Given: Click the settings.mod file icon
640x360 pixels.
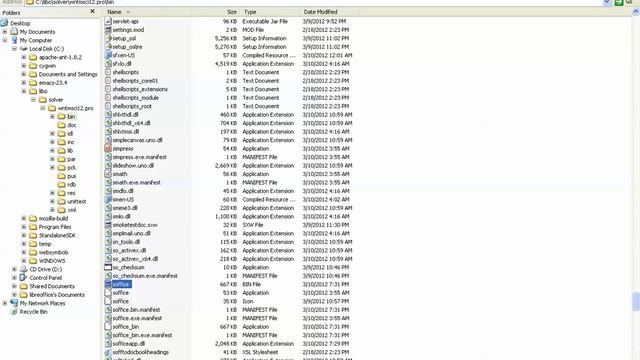Looking at the screenshot, I should pyautogui.click(x=108, y=30).
